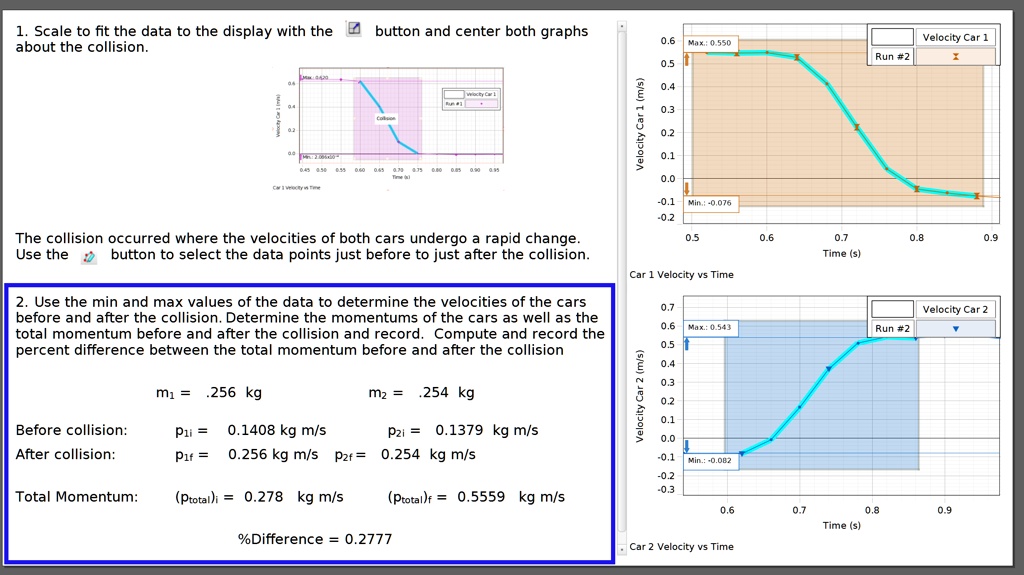1024x575 pixels.
Task: Click the empty white box in Car 2 legend
Action: coord(892,309)
